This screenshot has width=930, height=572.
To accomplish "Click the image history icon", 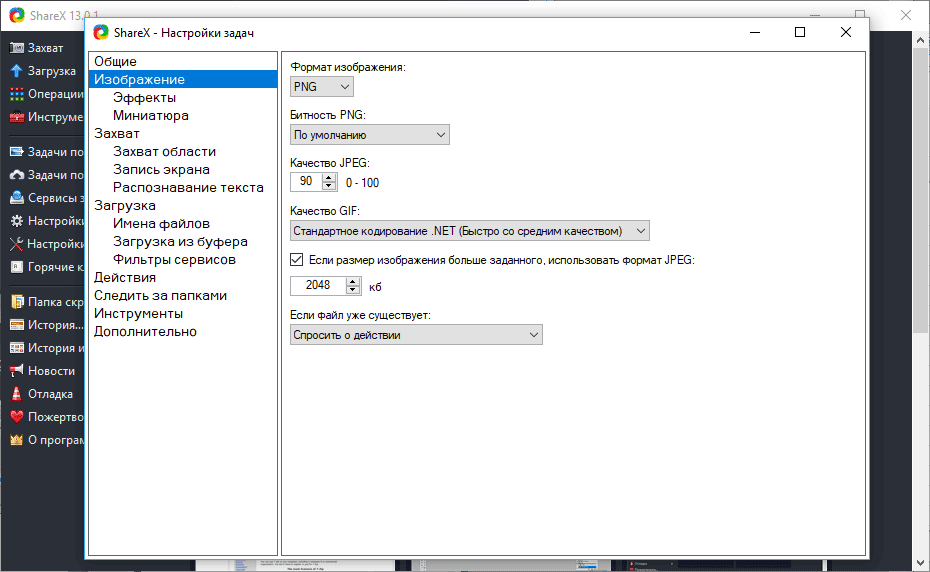I will coord(17,348).
